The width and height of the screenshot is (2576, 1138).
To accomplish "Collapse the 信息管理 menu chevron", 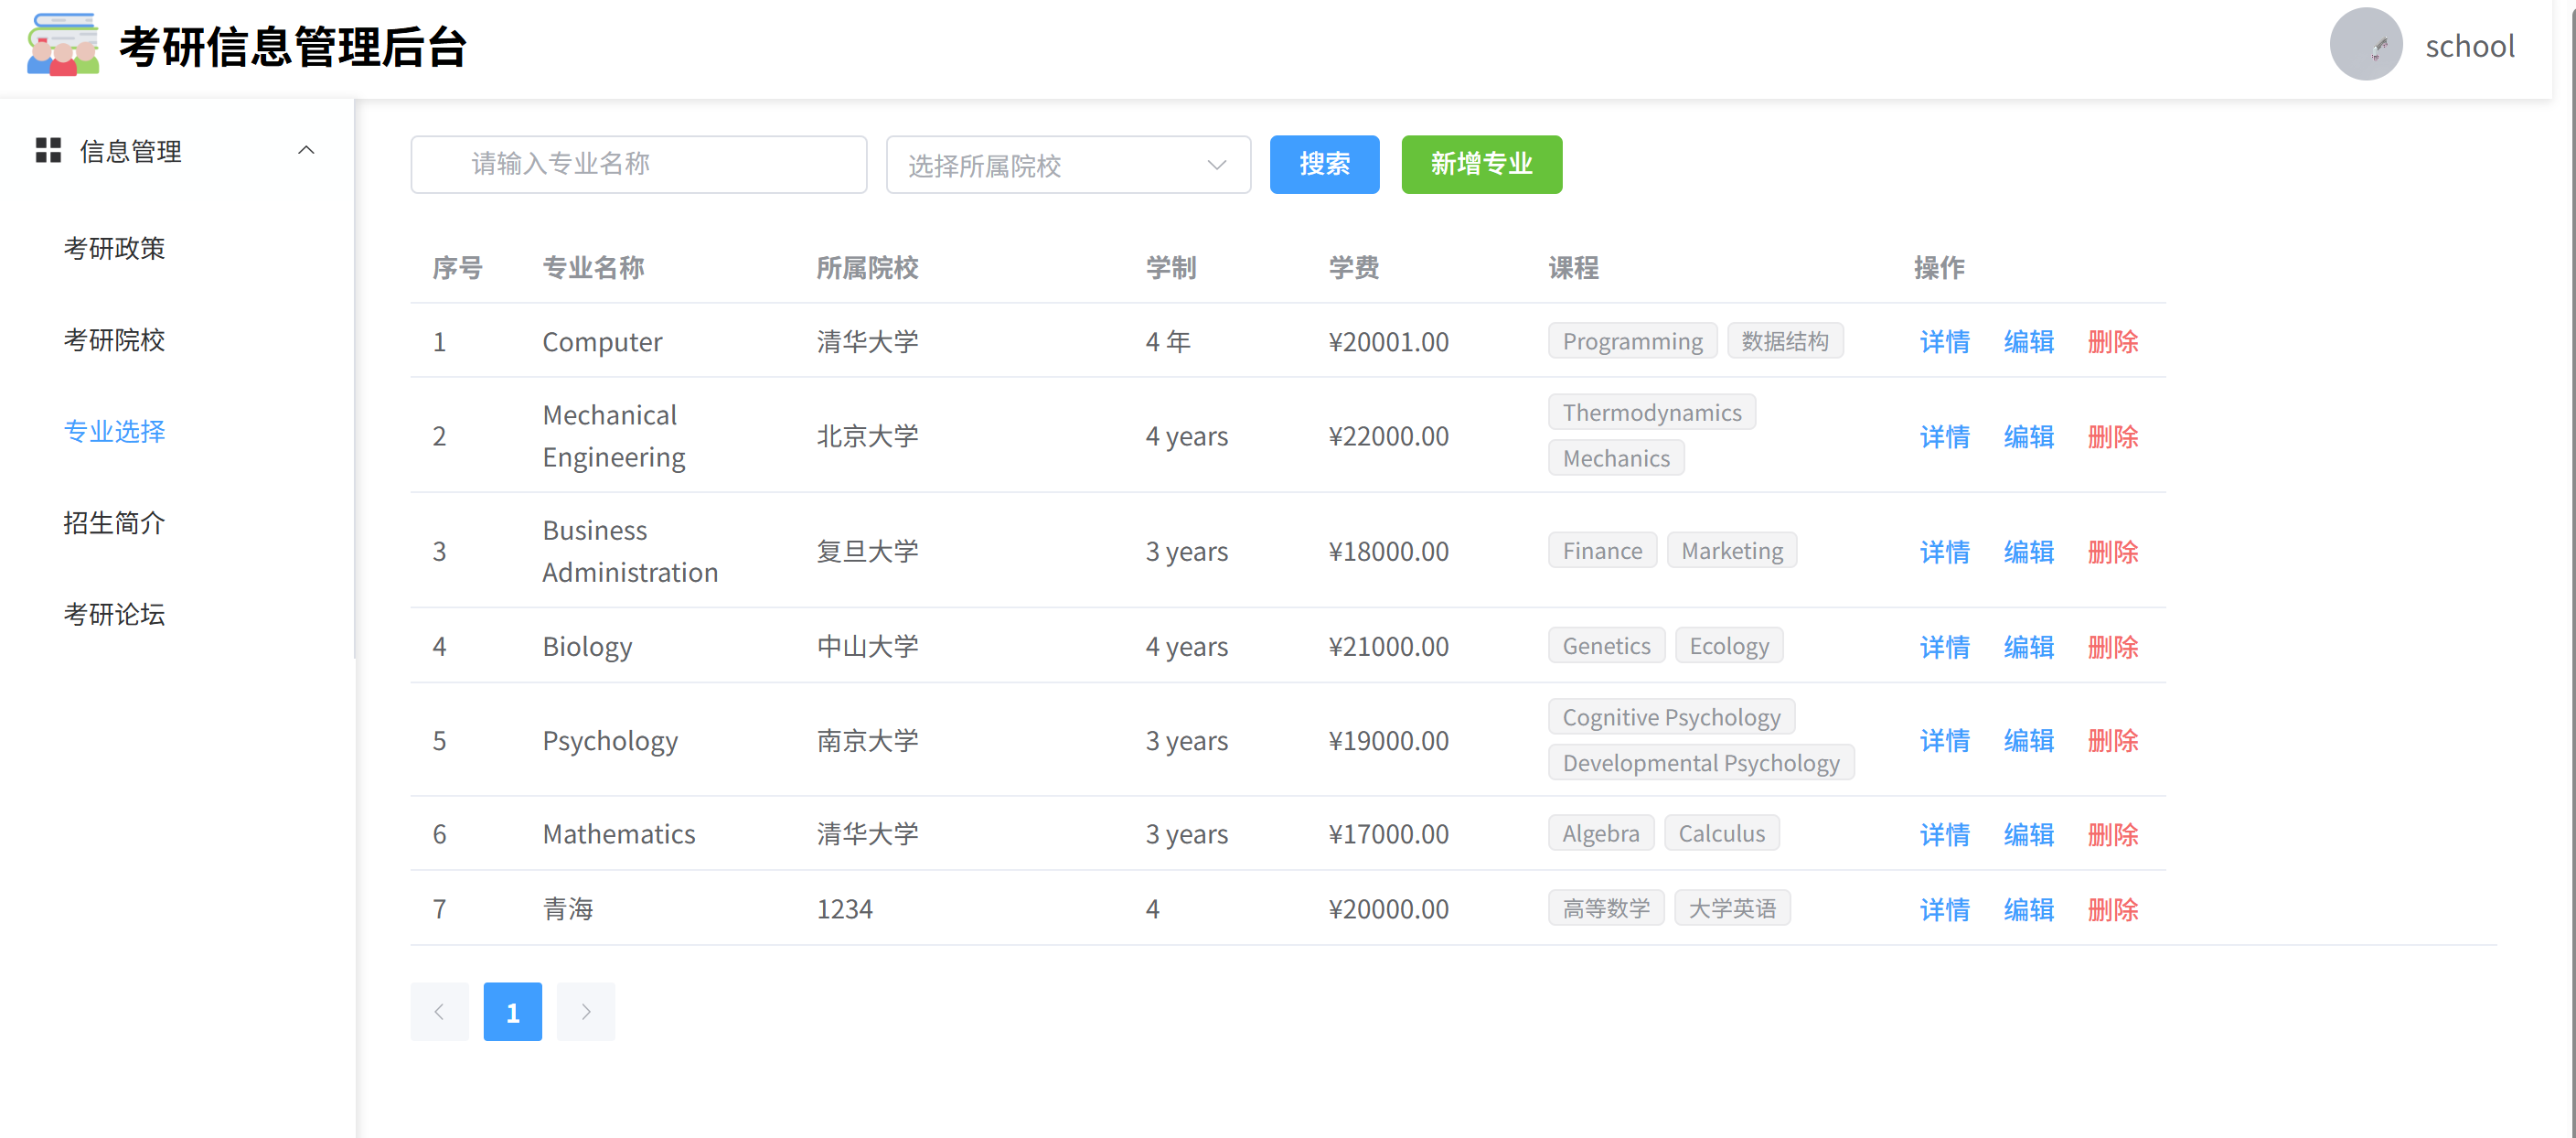I will point(306,150).
